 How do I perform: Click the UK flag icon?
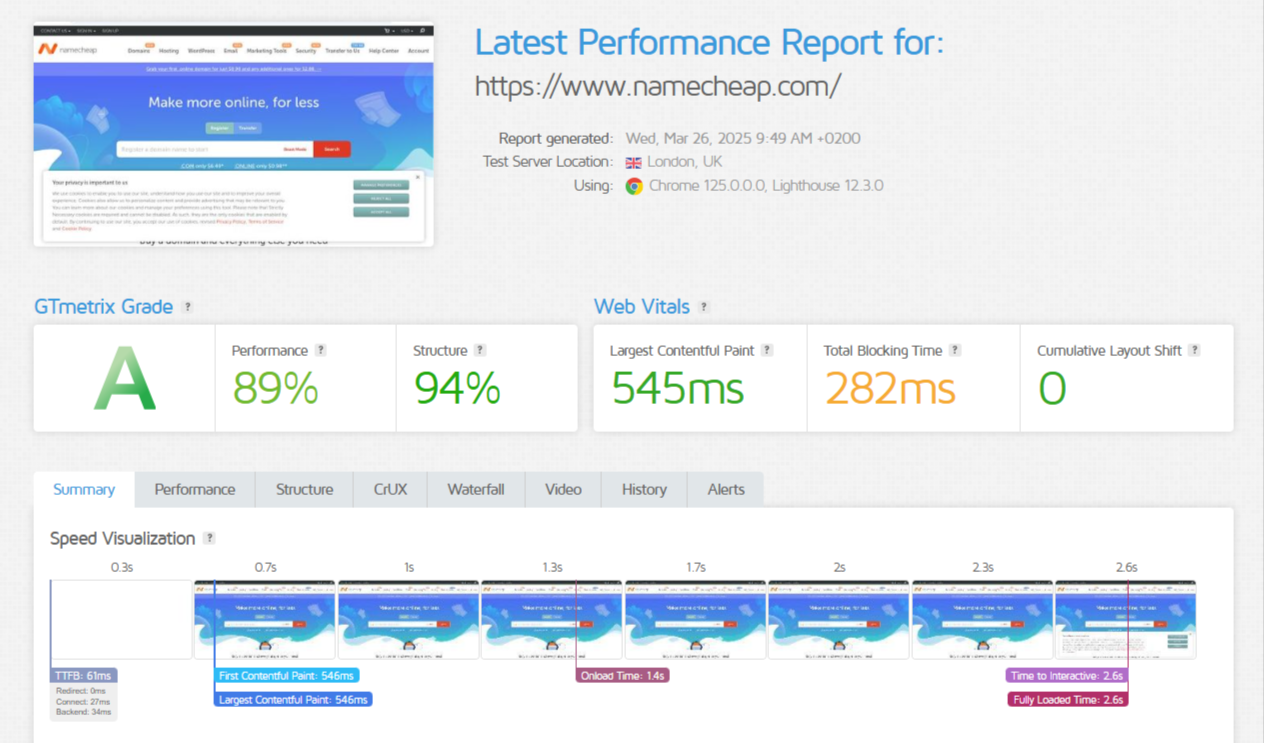(633, 162)
